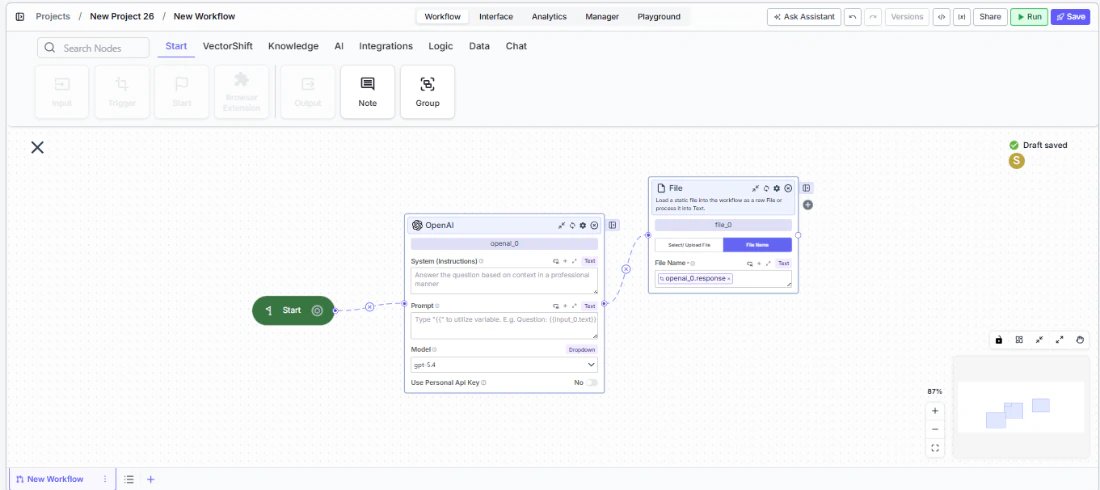
Task: Remove edge between OpenAI and File
Action: tap(626, 269)
